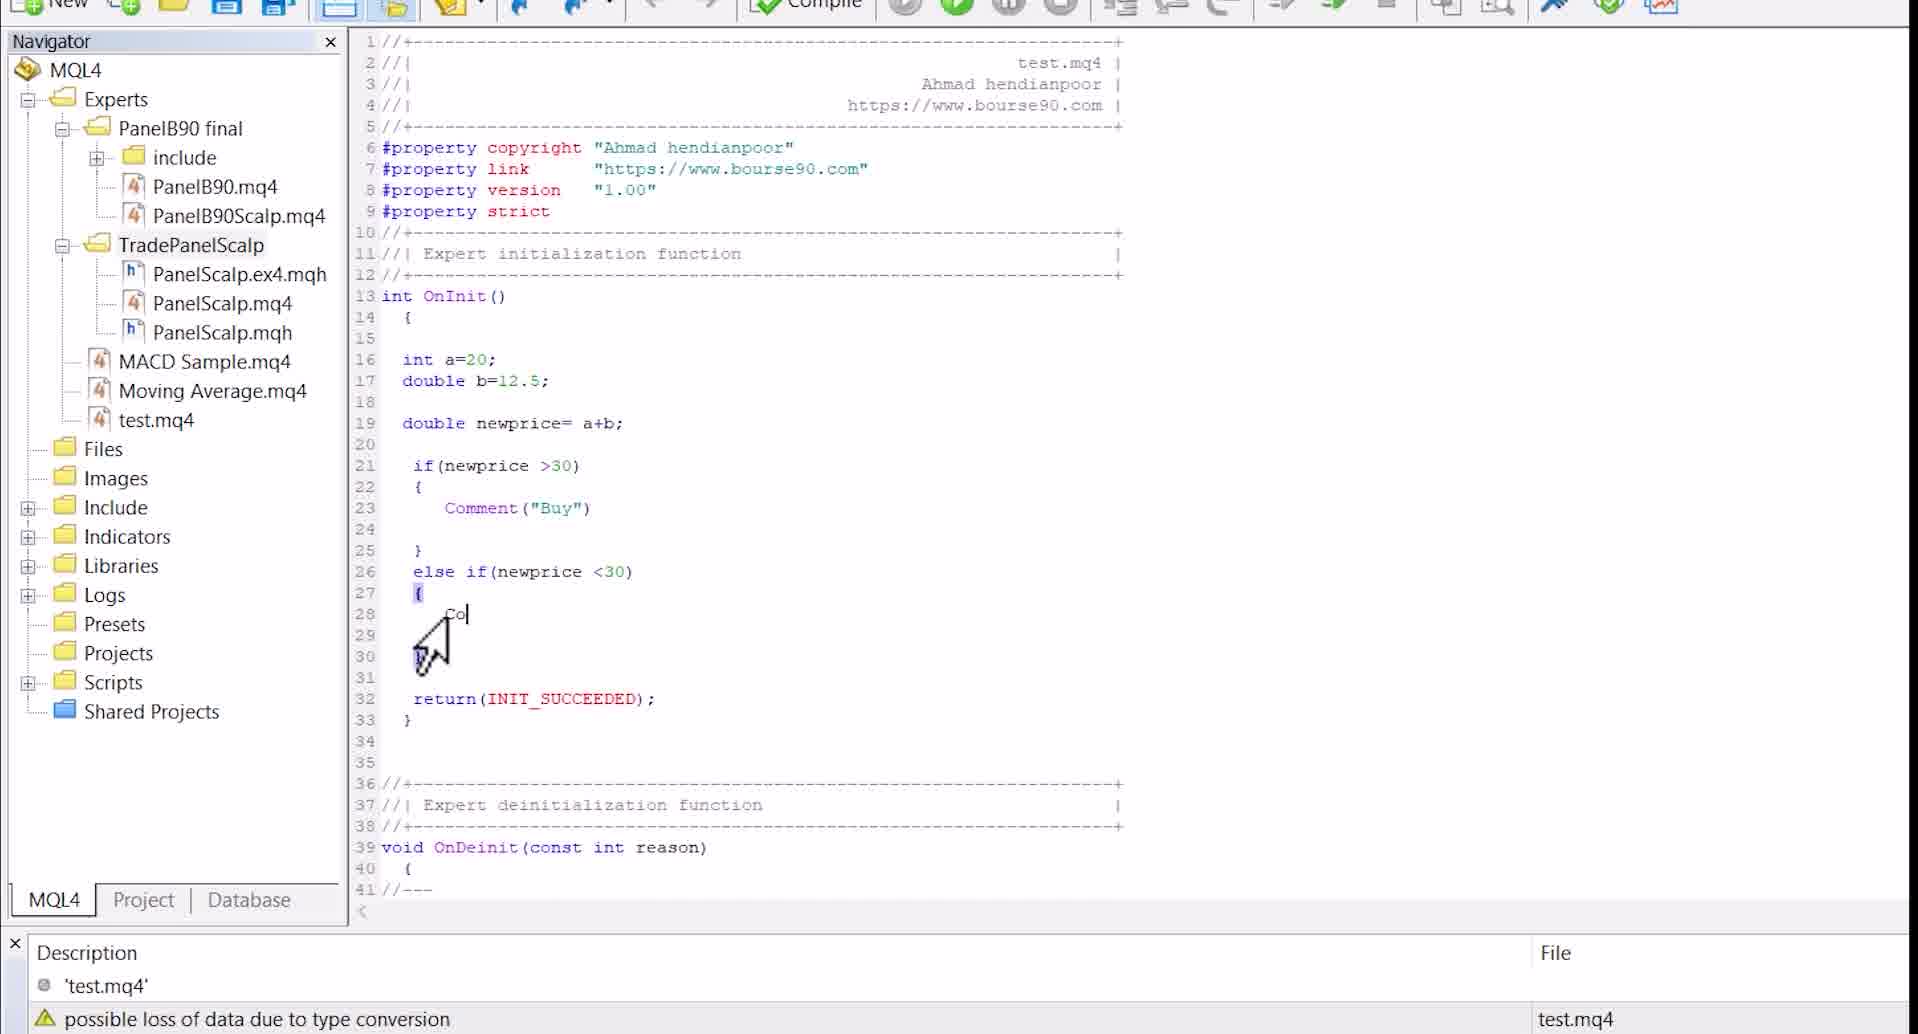Click the MACD Sample.mq4 file icon
This screenshot has height=1034, width=1918.
coord(100,360)
